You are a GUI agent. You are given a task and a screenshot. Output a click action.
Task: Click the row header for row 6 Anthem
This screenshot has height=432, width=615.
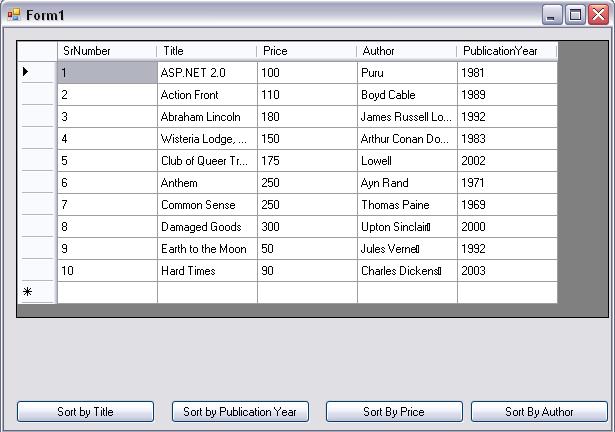[37, 182]
